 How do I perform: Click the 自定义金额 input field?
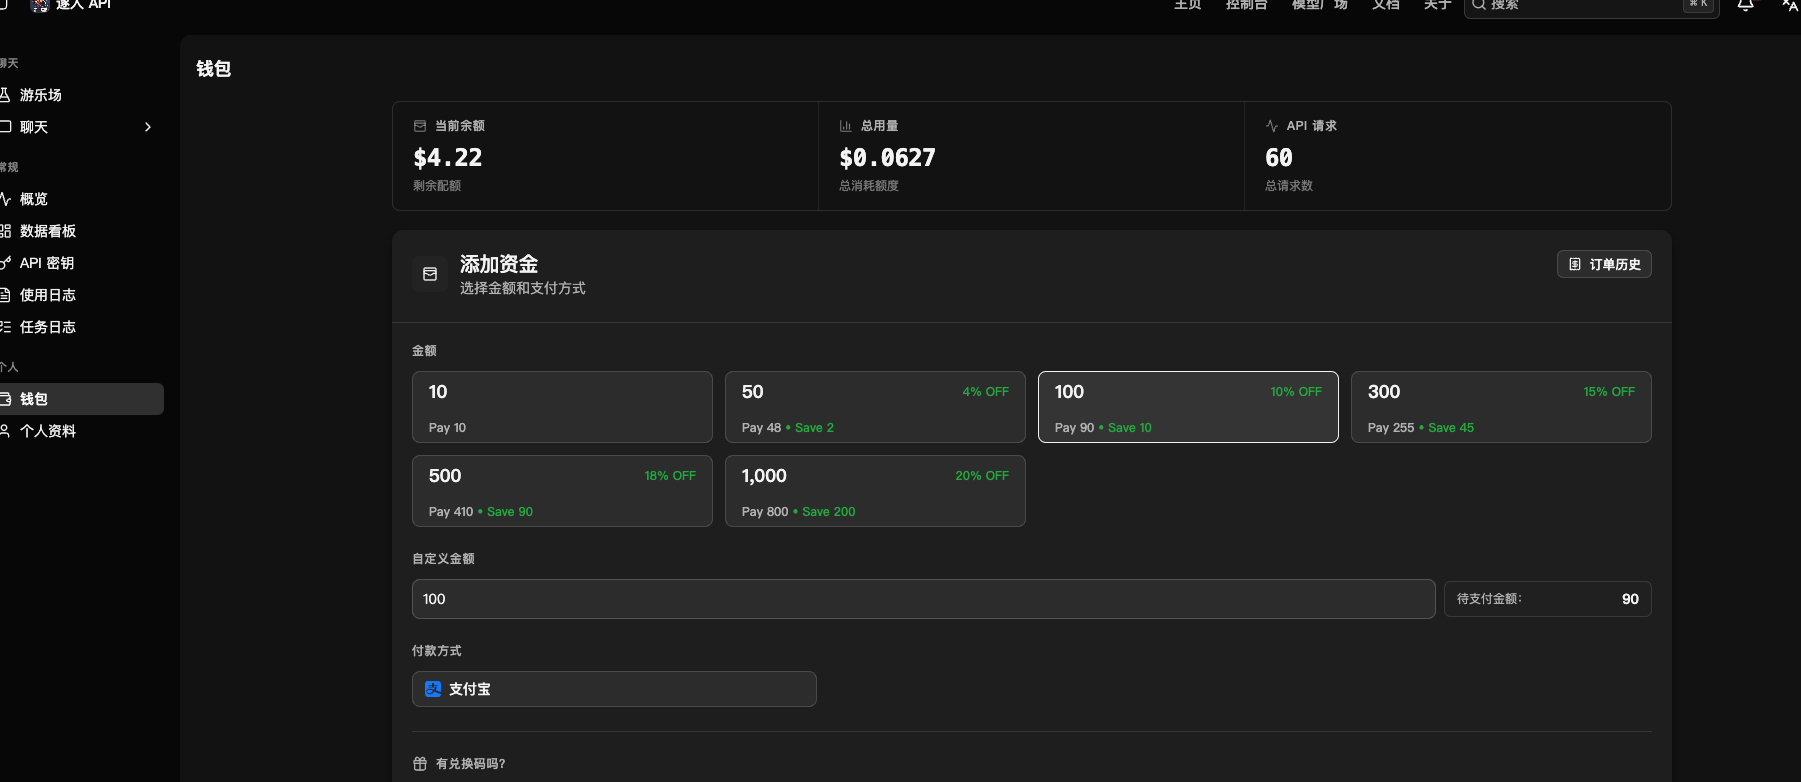point(923,599)
